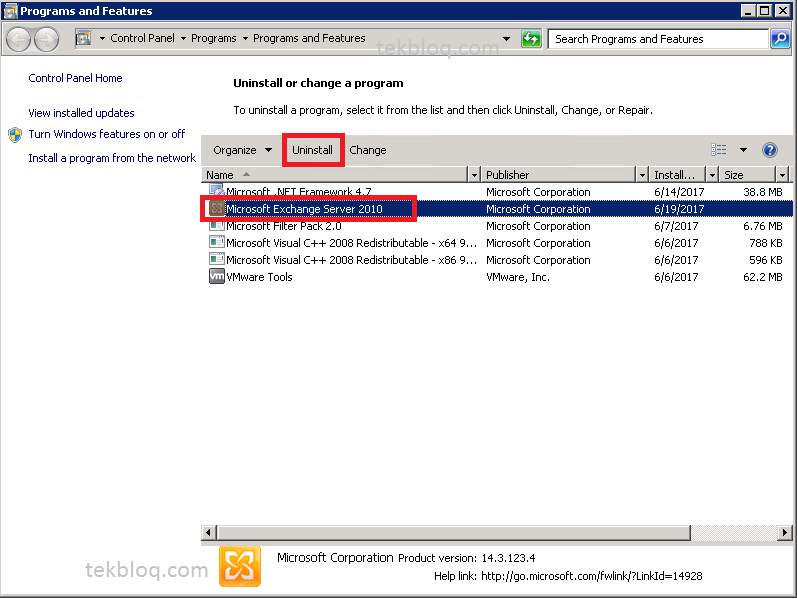Click the Microsoft .NET Framework 4.7 icon
Viewport: 797px width, 599px height.
click(217, 191)
